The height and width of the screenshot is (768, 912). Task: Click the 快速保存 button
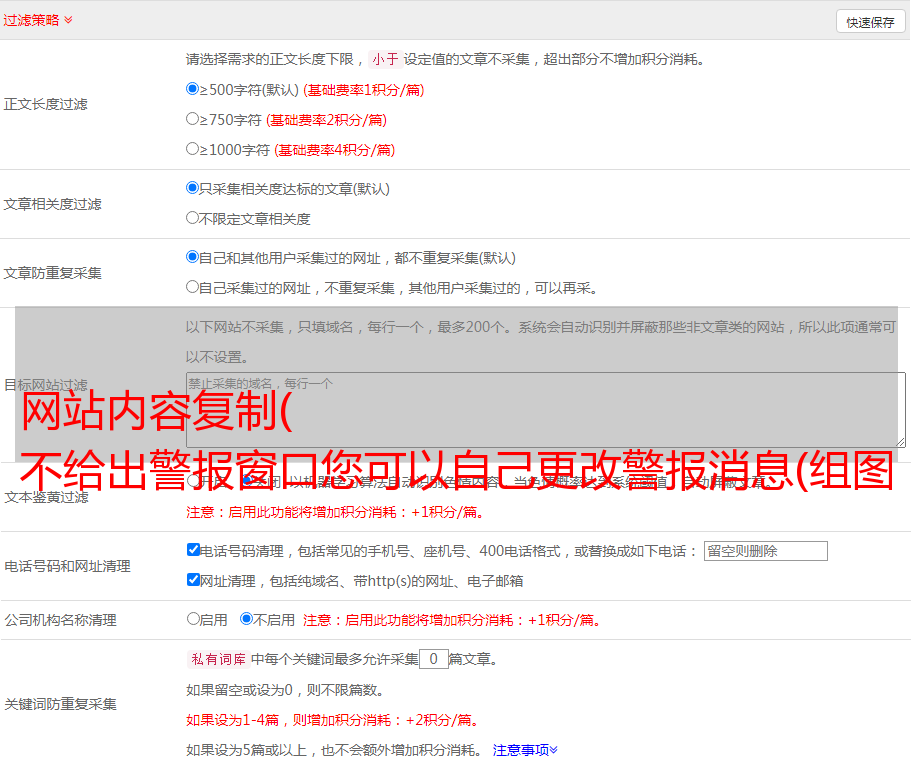pos(870,22)
